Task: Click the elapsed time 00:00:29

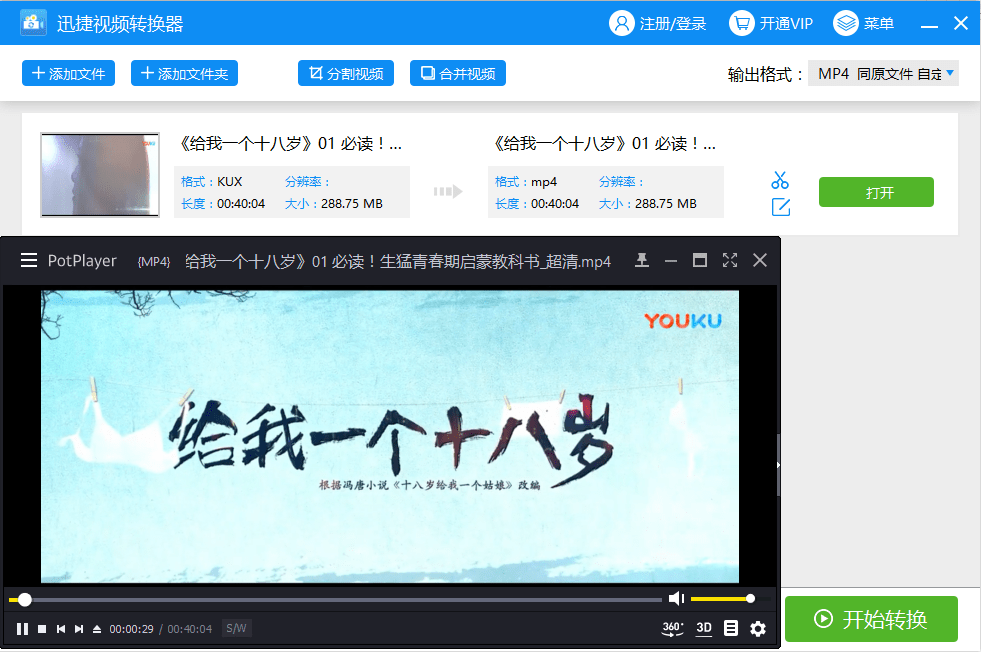Action: click(x=131, y=629)
